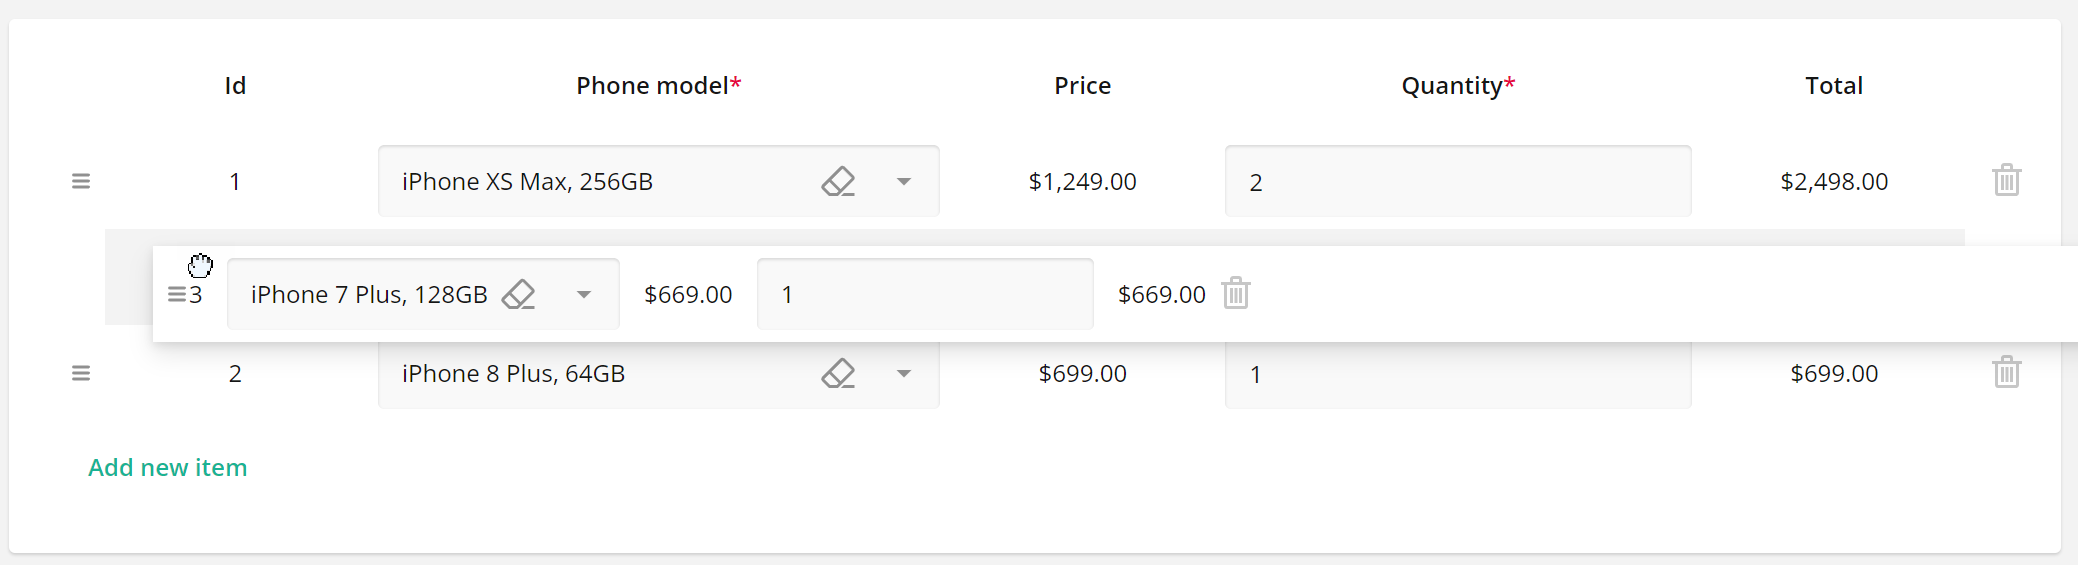Screen dimensions: 2078x565
Task: Focus quantity field of iPhone 8 Plus
Action: pyautogui.click(x=1457, y=376)
